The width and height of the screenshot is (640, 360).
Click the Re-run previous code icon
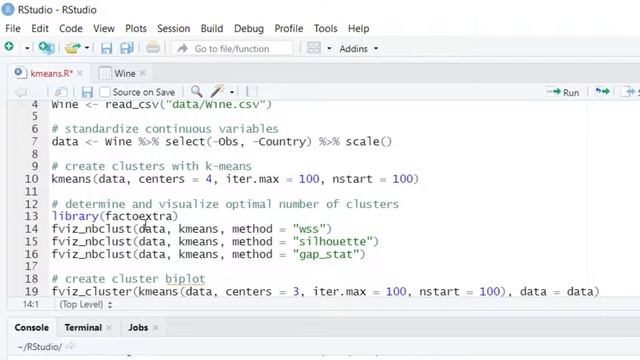click(602, 91)
